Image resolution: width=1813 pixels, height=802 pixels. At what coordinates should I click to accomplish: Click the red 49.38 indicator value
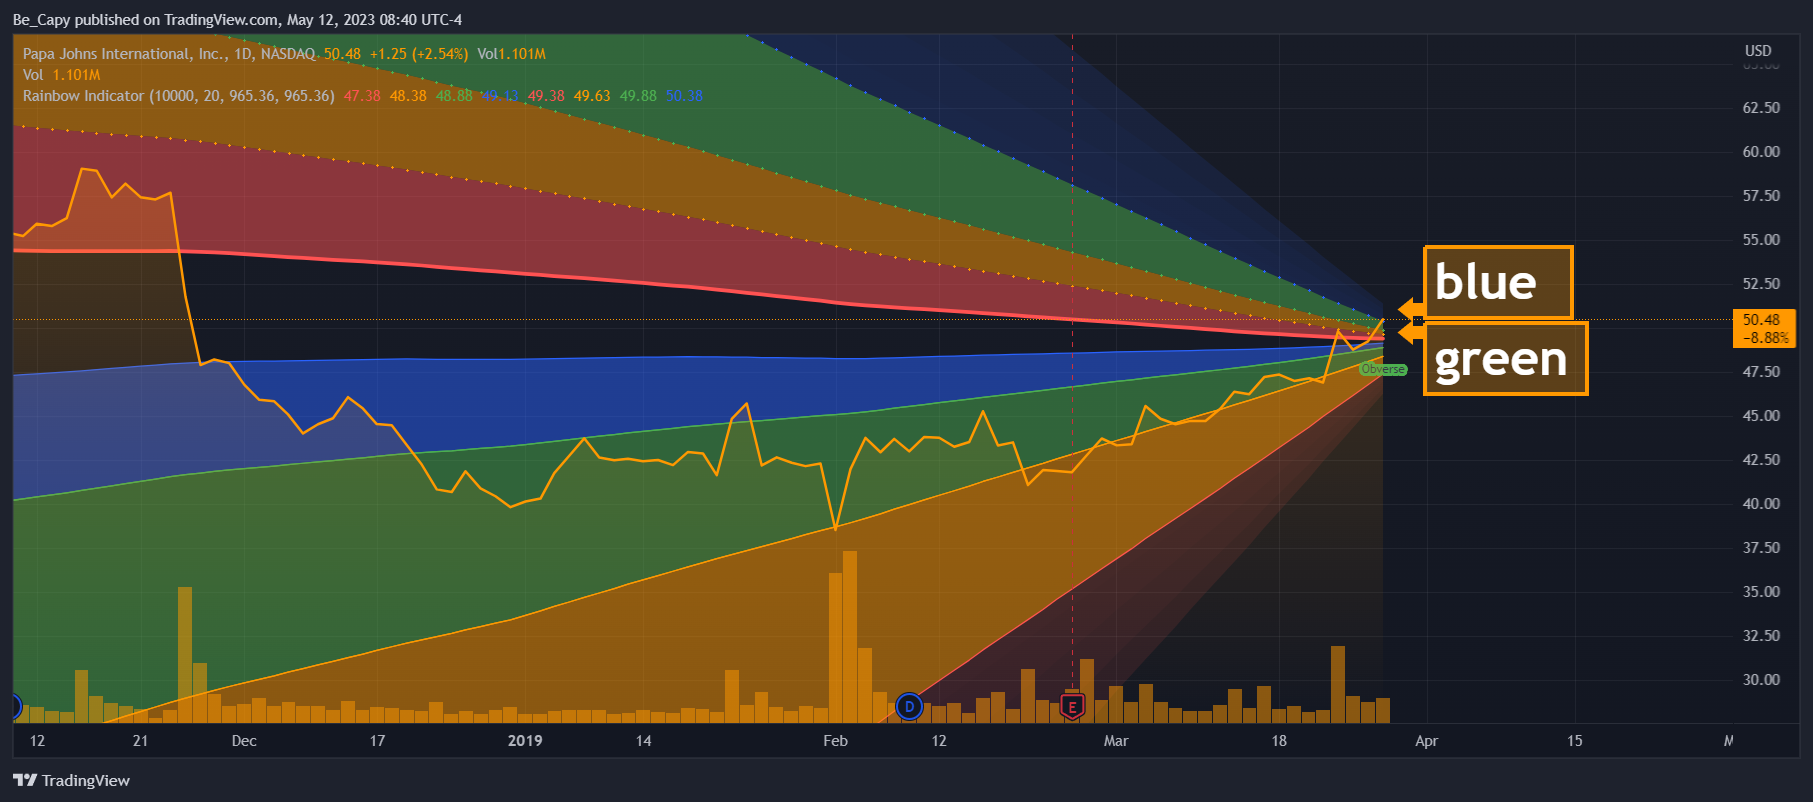pyautogui.click(x=546, y=96)
